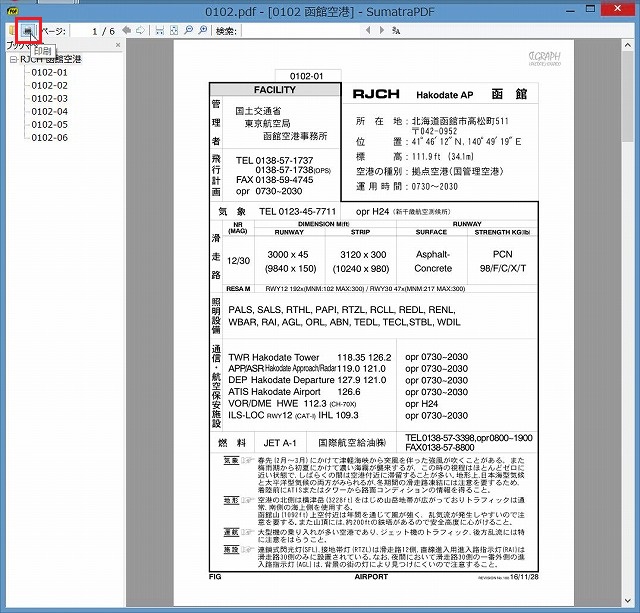The width and height of the screenshot is (640, 613).
Task: Maximize the SumatraPDF window
Action: [x=590, y=9]
